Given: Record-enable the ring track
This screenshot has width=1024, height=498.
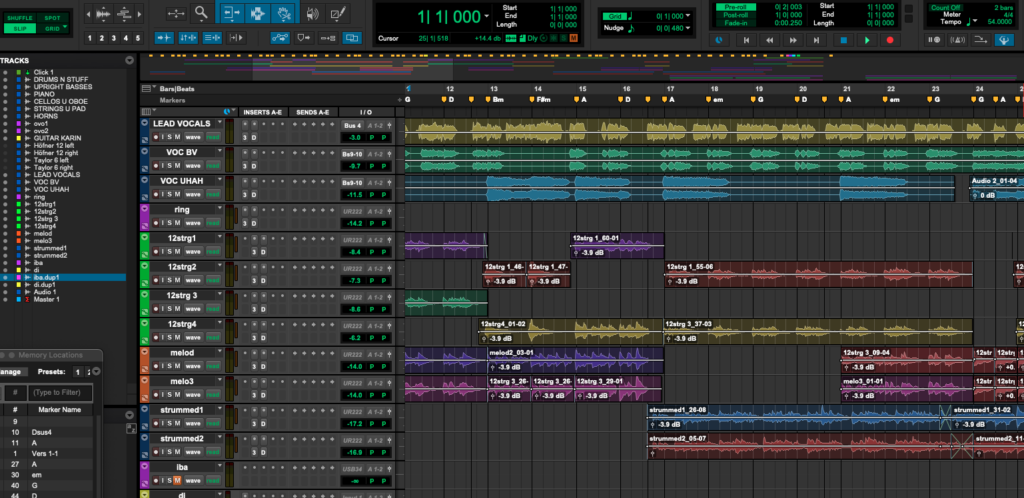Looking at the screenshot, I should coord(155,223).
